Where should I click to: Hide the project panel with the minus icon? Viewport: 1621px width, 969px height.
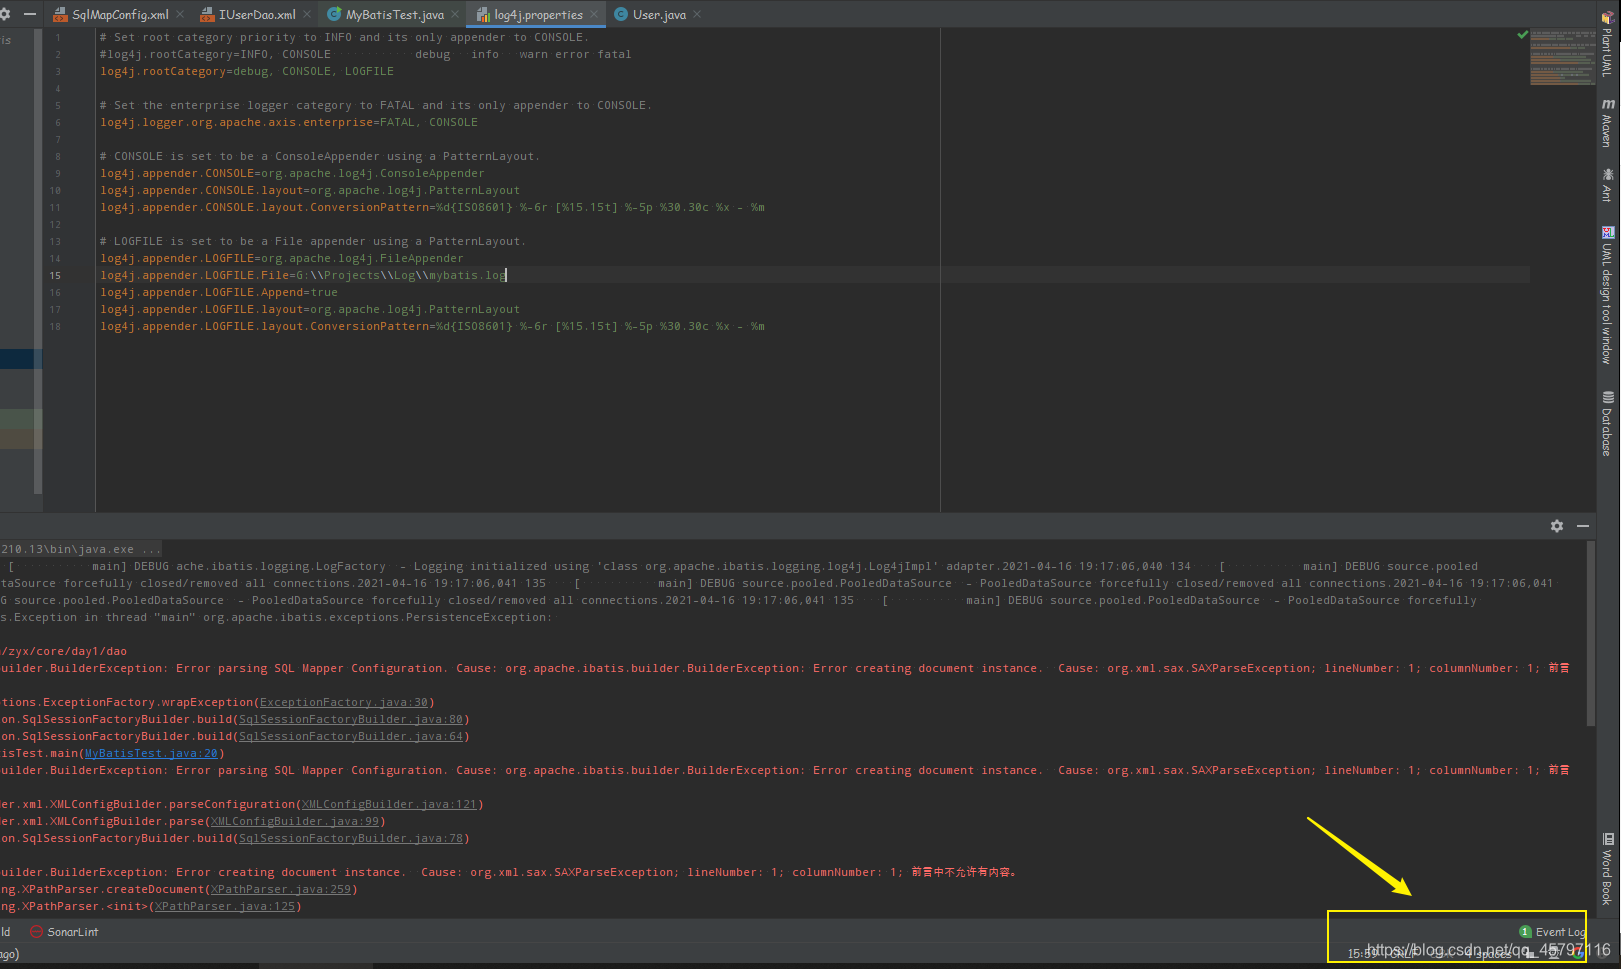29,15
